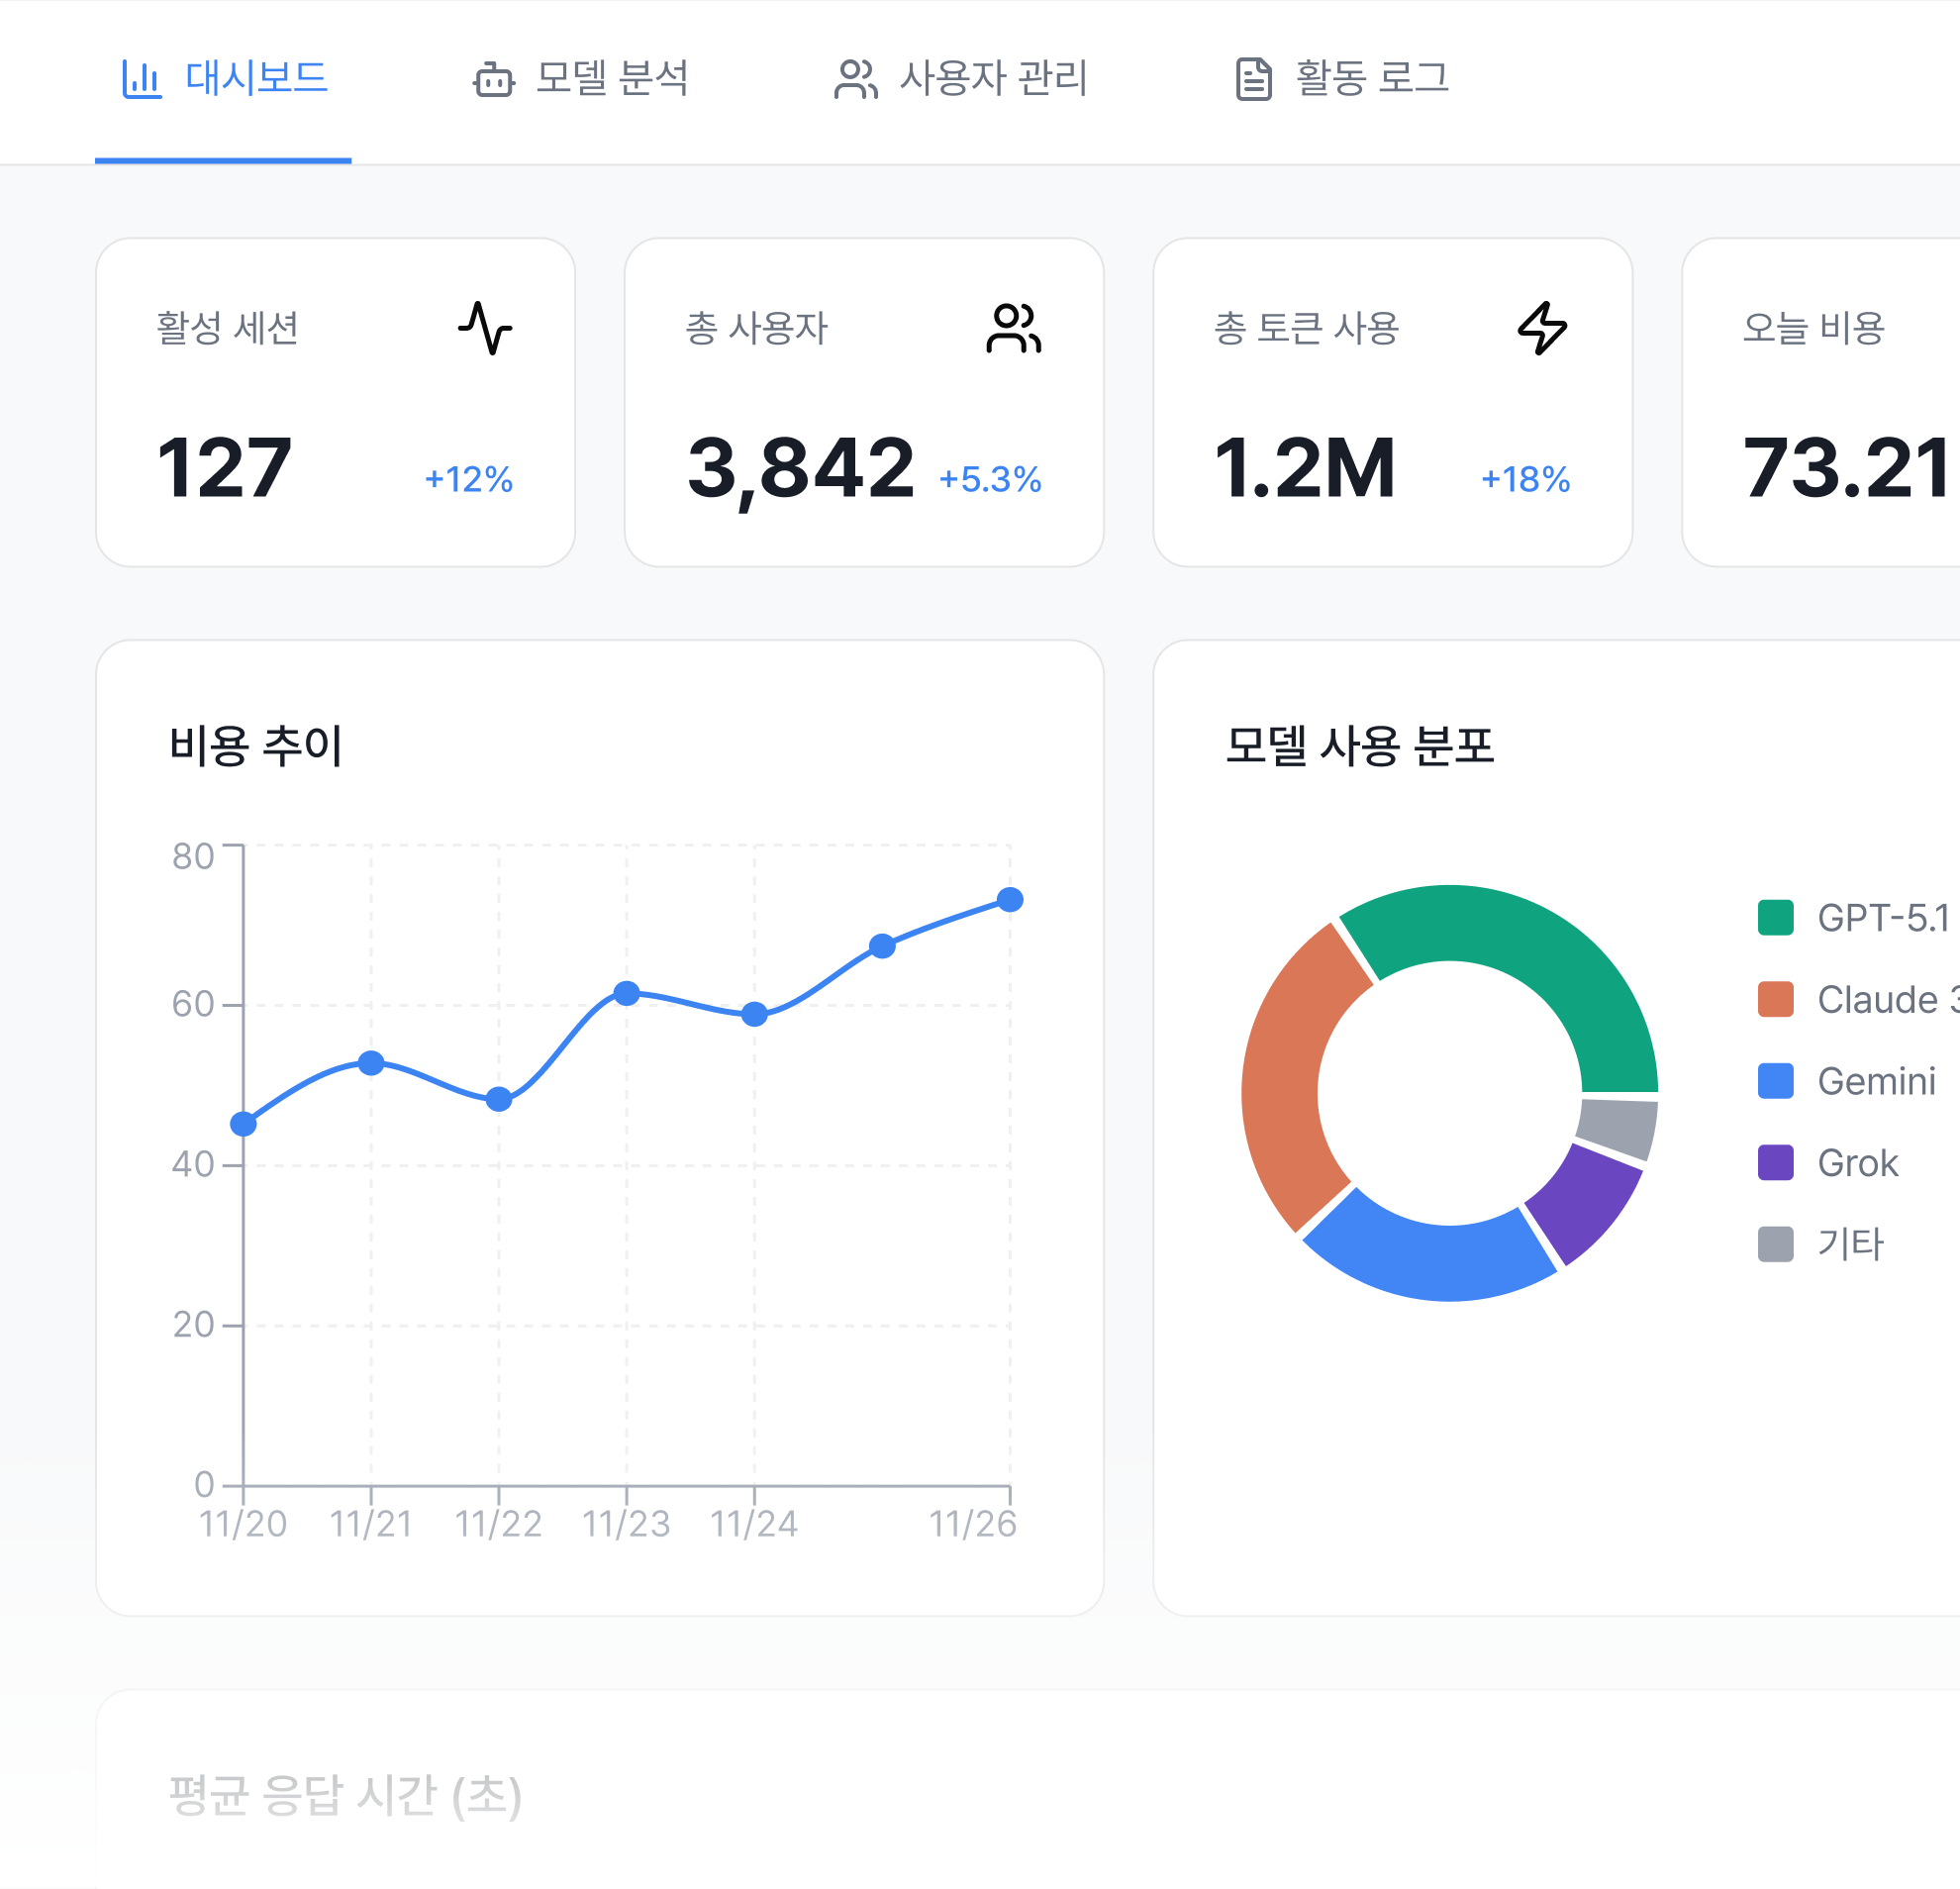The height and width of the screenshot is (1889, 1960).
Task: Click the 3,842 total users value
Action: [x=800, y=468]
